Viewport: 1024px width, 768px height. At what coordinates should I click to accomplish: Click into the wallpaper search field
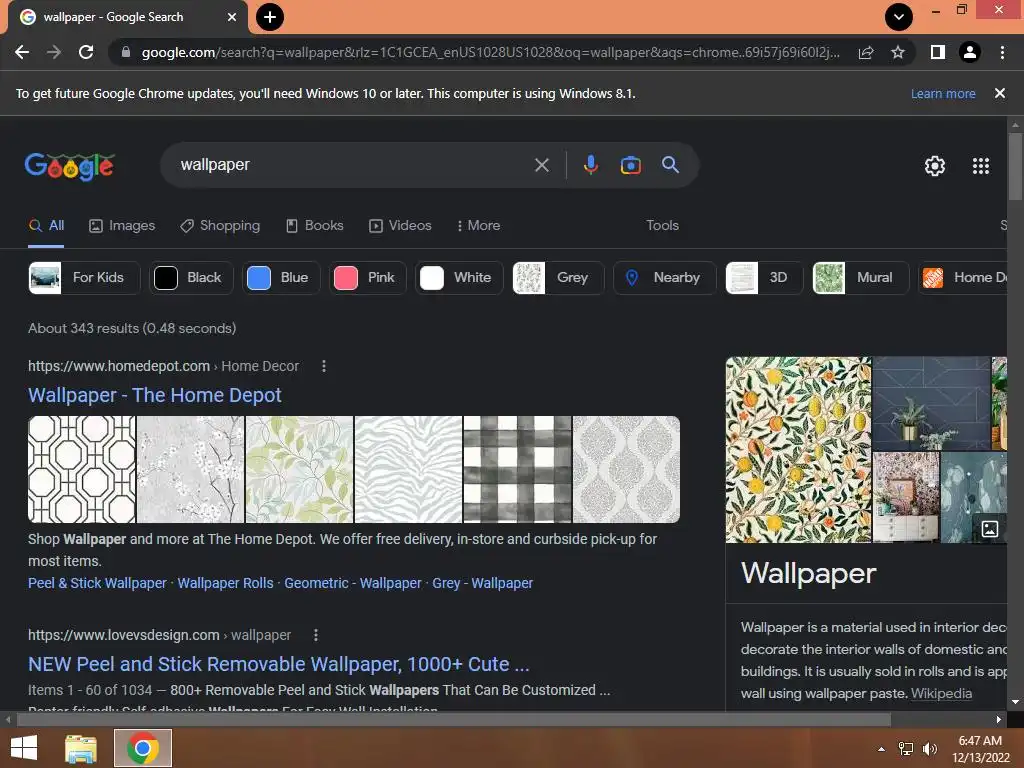(353, 165)
